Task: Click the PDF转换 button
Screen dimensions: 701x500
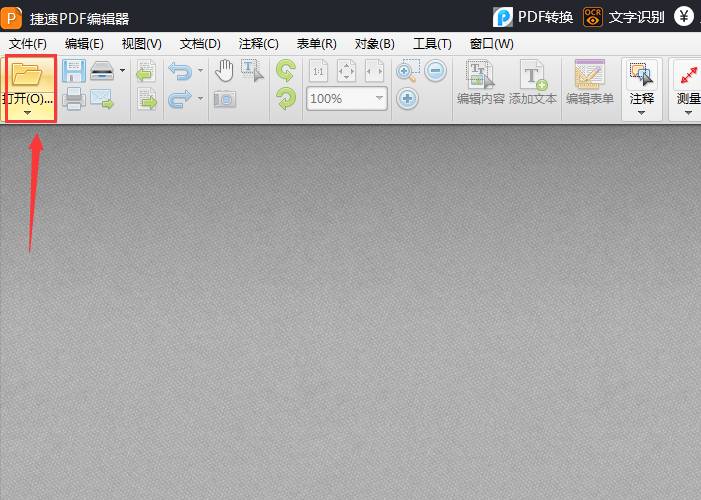Action: pos(533,17)
